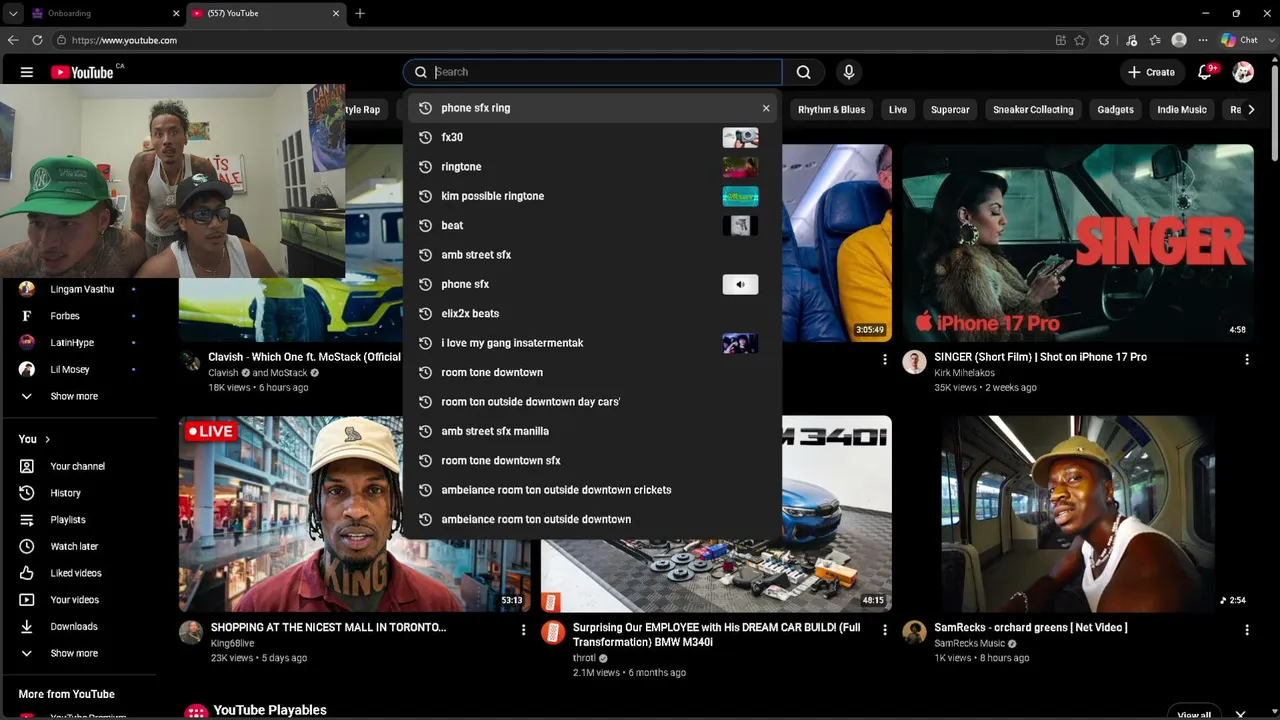Open the Create dropdown button
This screenshot has height=720, width=1280.
pos(1151,72)
